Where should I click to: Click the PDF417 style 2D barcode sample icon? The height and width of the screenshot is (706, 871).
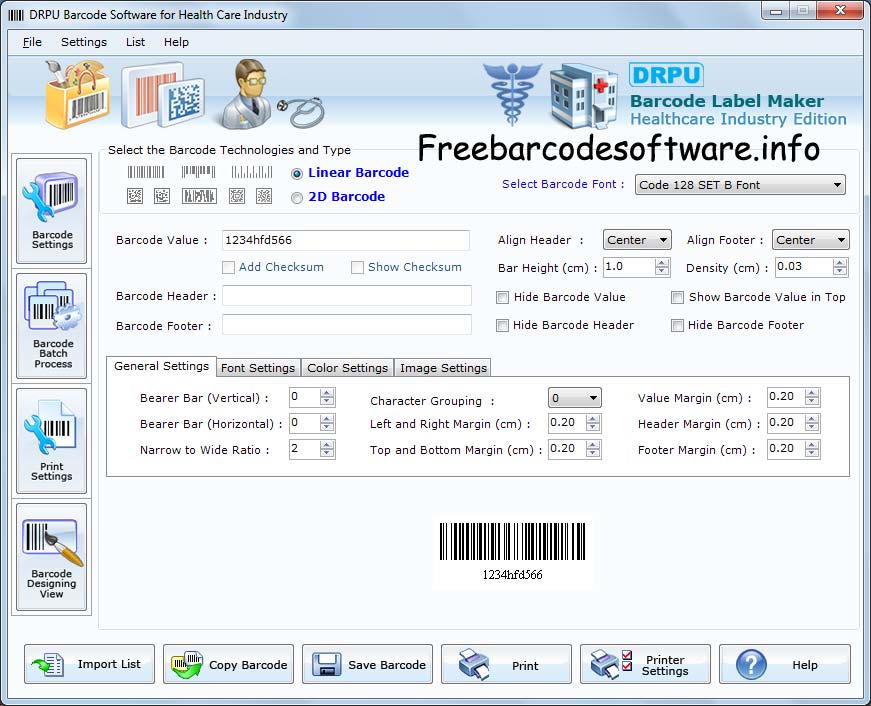coord(199,196)
